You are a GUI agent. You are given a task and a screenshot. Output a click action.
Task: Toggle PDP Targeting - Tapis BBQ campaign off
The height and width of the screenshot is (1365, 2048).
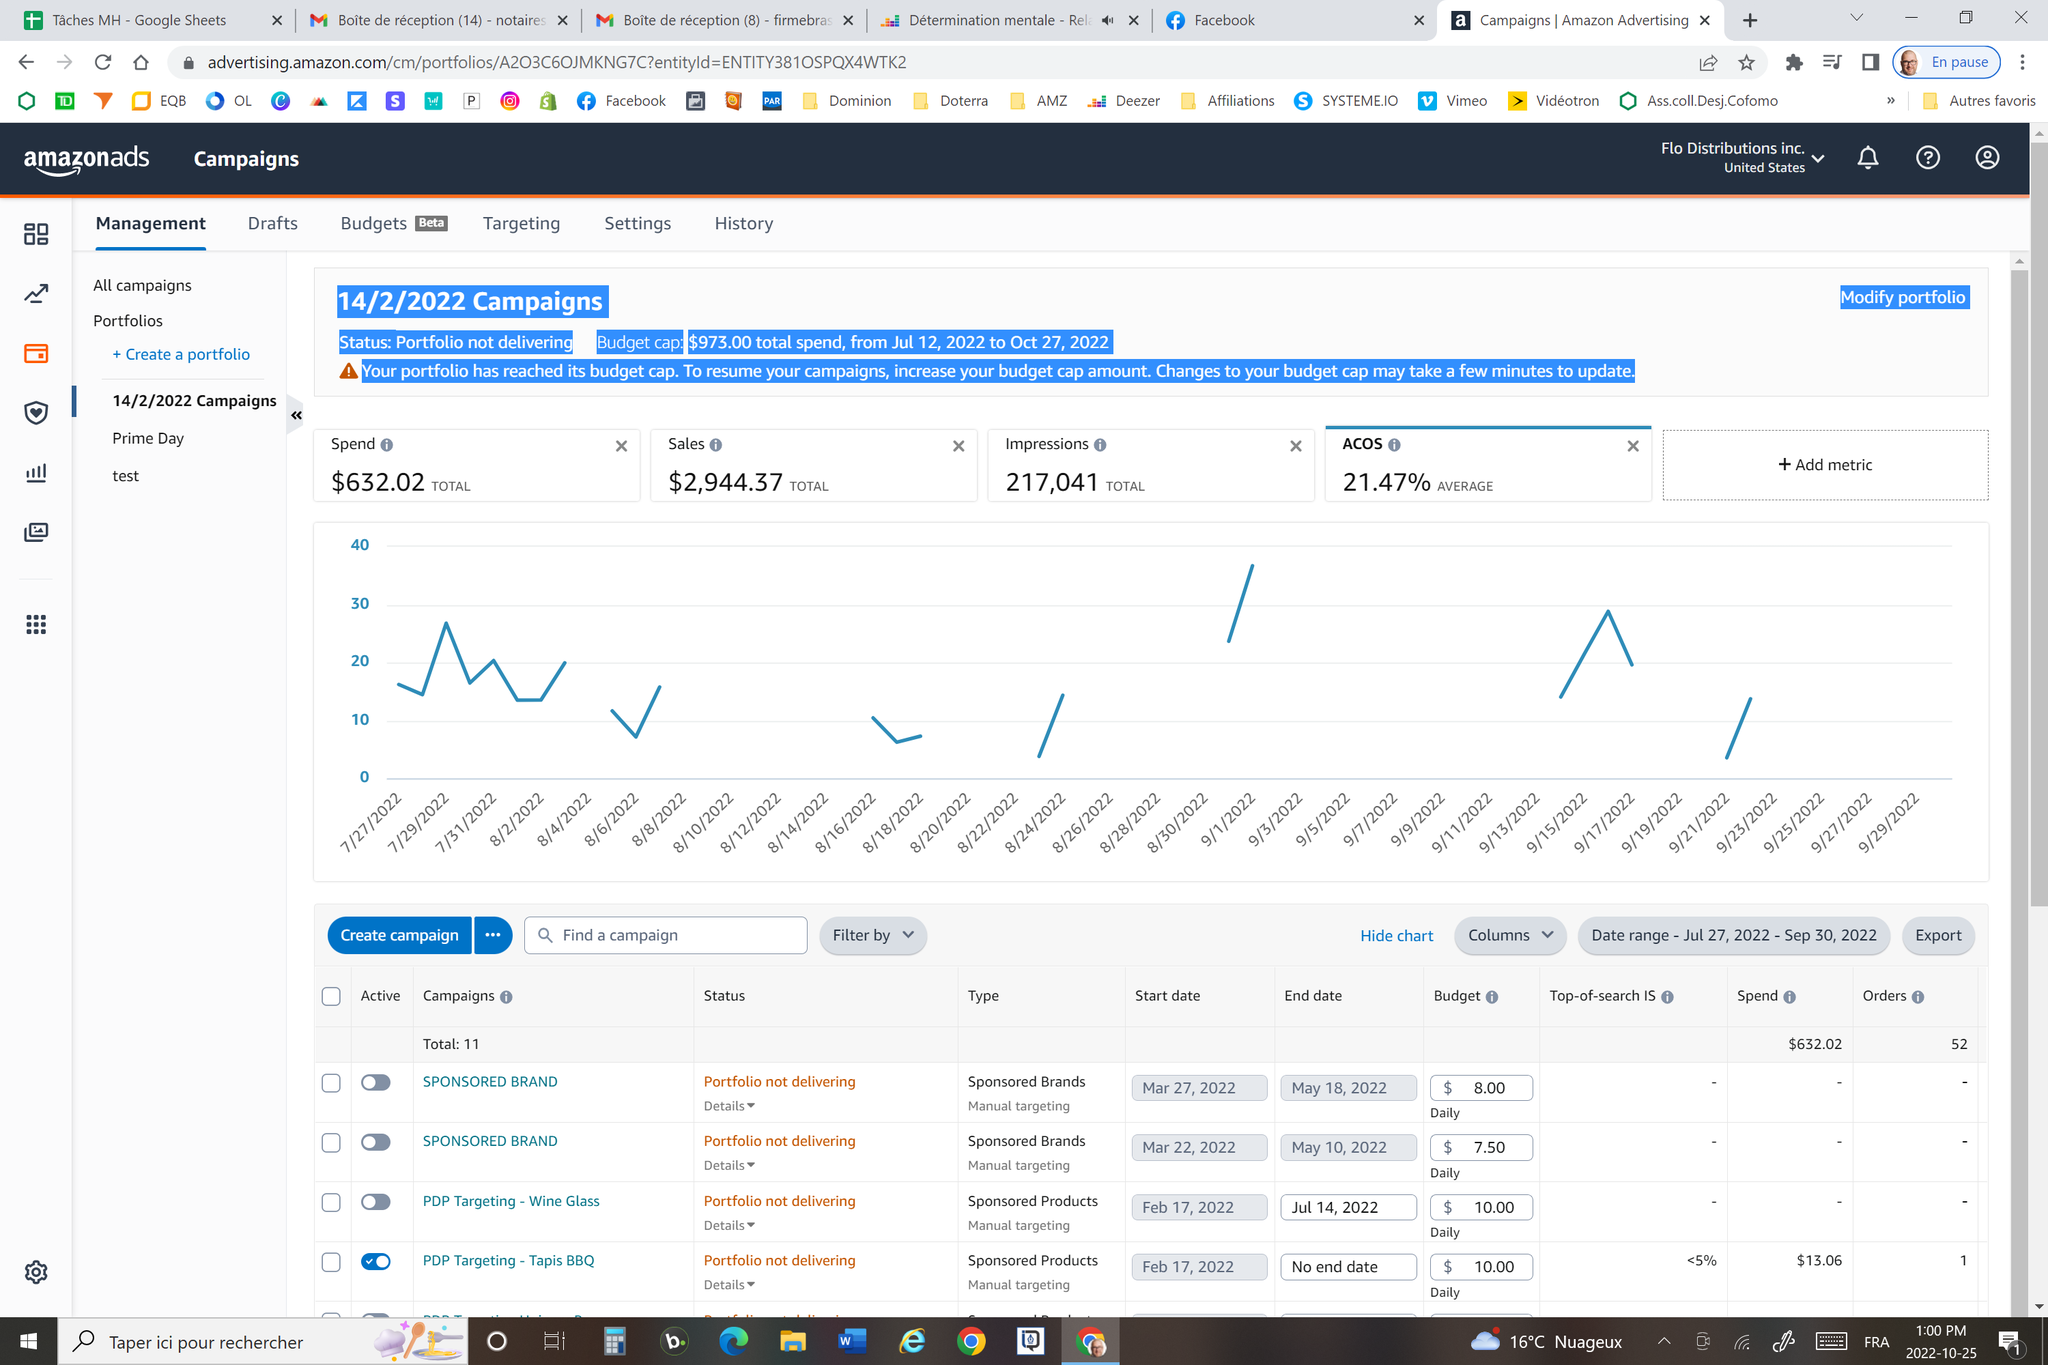pos(376,1261)
